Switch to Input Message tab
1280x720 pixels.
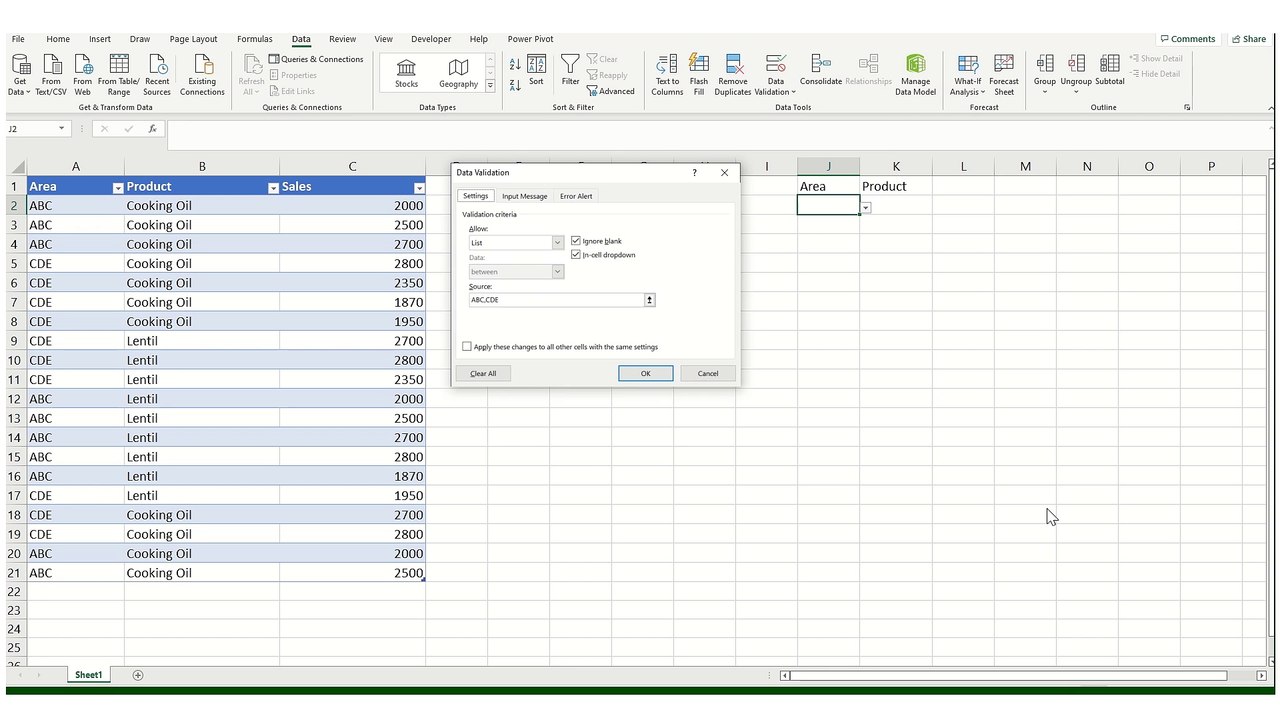pyautogui.click(x=525, y=196)
